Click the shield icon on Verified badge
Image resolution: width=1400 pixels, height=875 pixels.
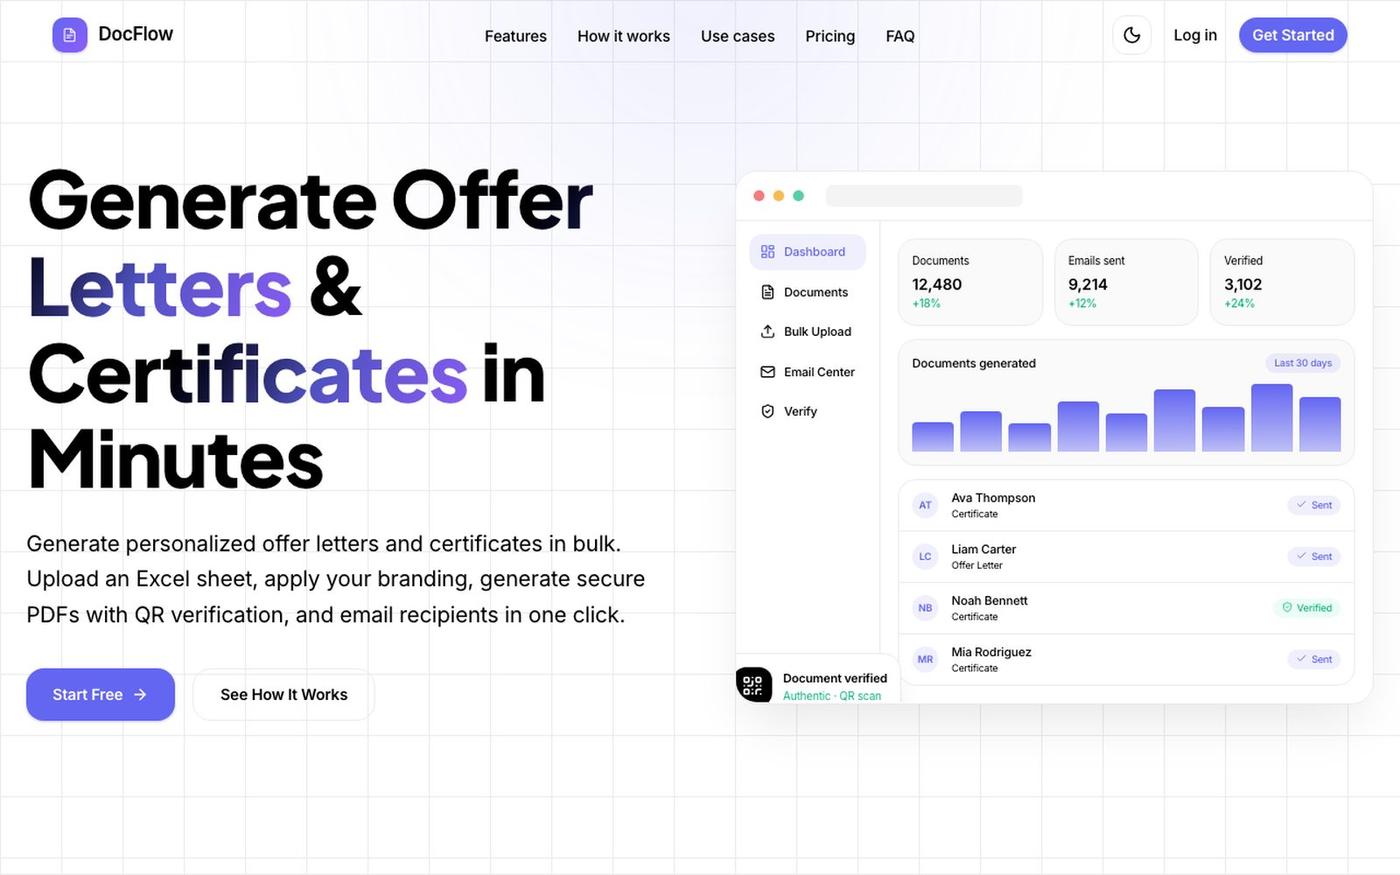[x=1287, y=608]
